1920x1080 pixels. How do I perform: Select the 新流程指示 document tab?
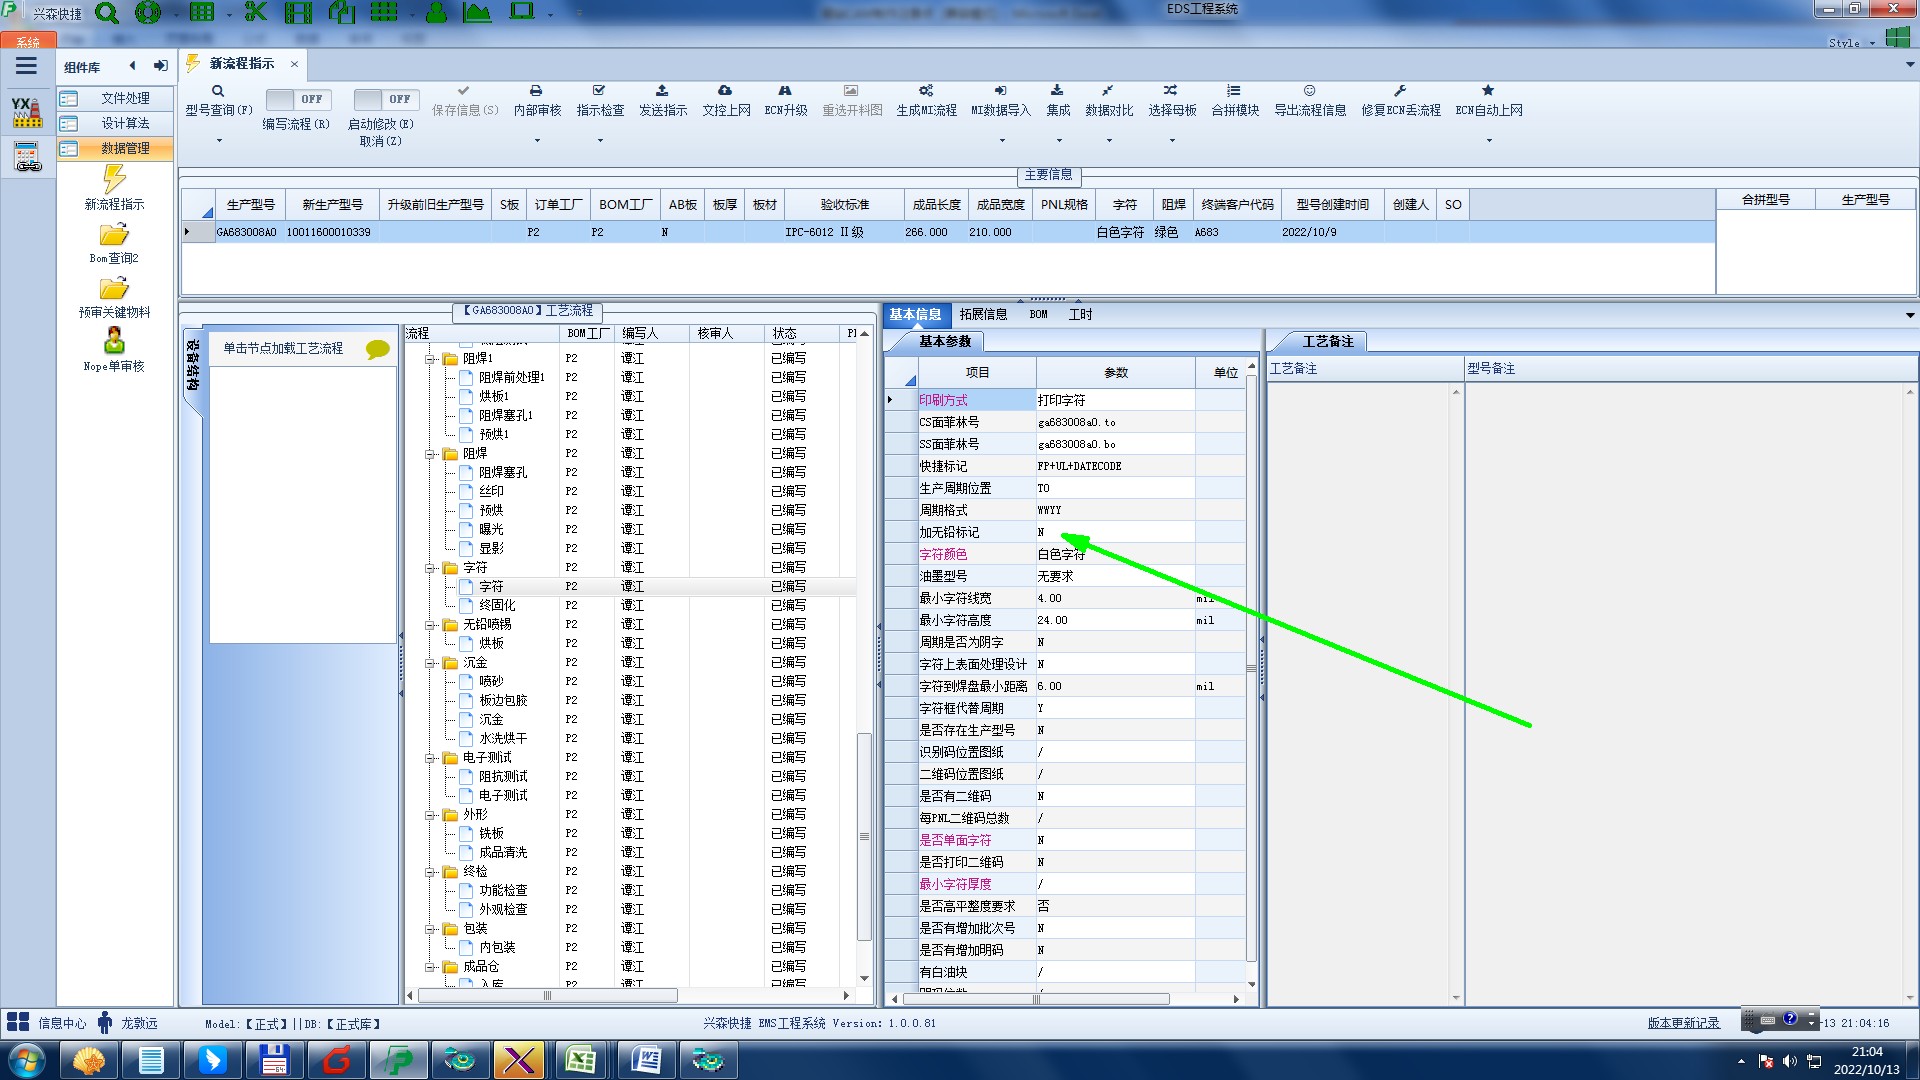(x=241, y=63)
